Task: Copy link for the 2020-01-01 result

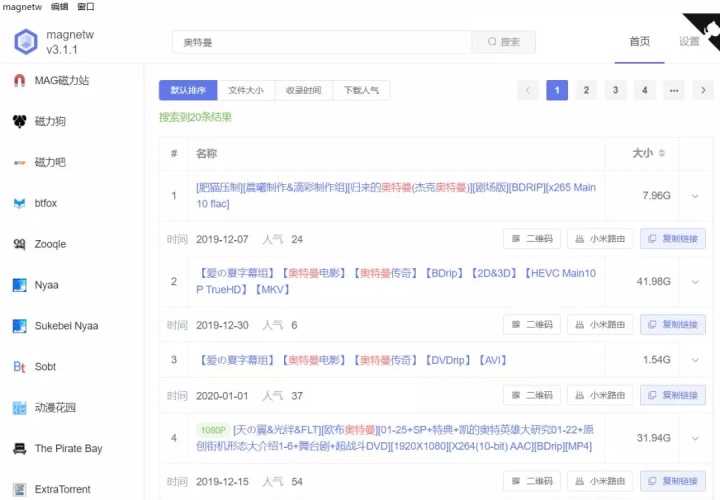Action: (673, 395)
